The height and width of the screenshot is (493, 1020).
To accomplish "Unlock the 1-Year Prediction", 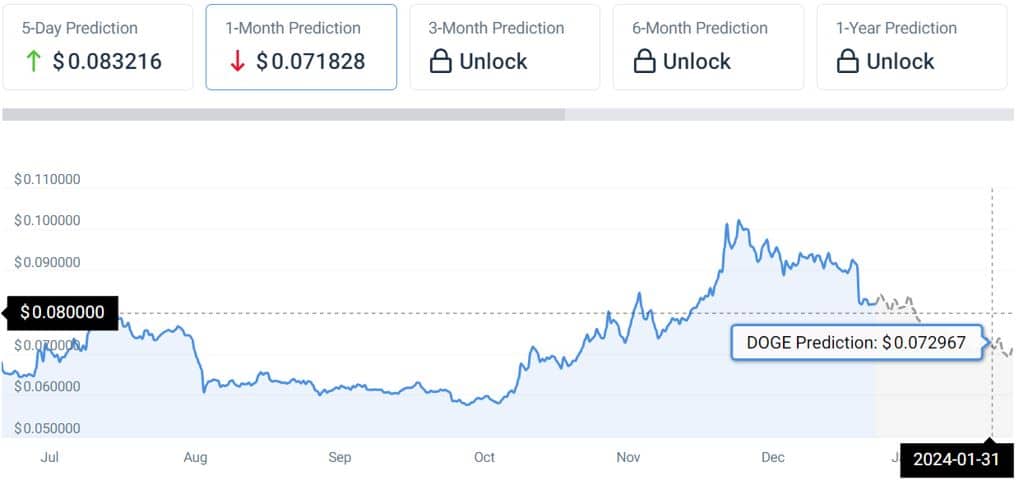I will (x=900, y=62).
